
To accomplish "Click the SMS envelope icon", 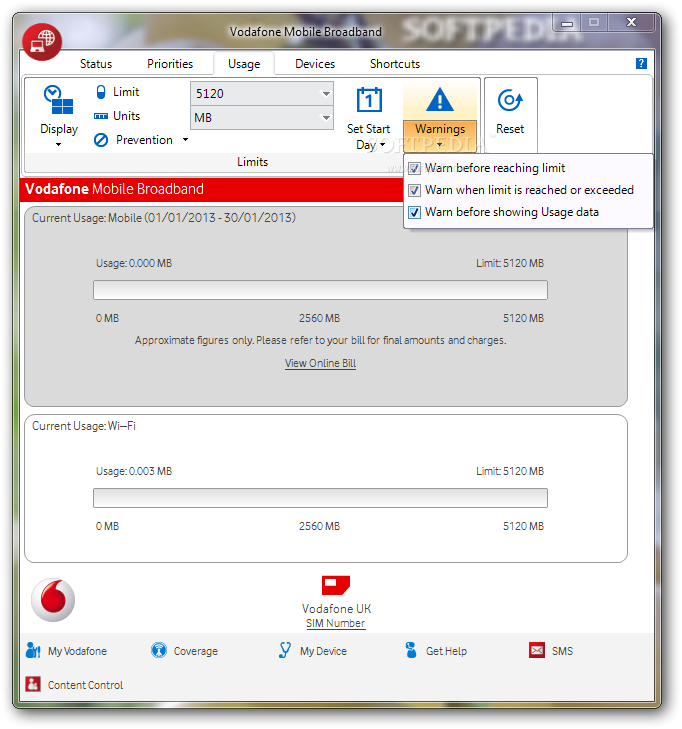I will tap(537, 650).
